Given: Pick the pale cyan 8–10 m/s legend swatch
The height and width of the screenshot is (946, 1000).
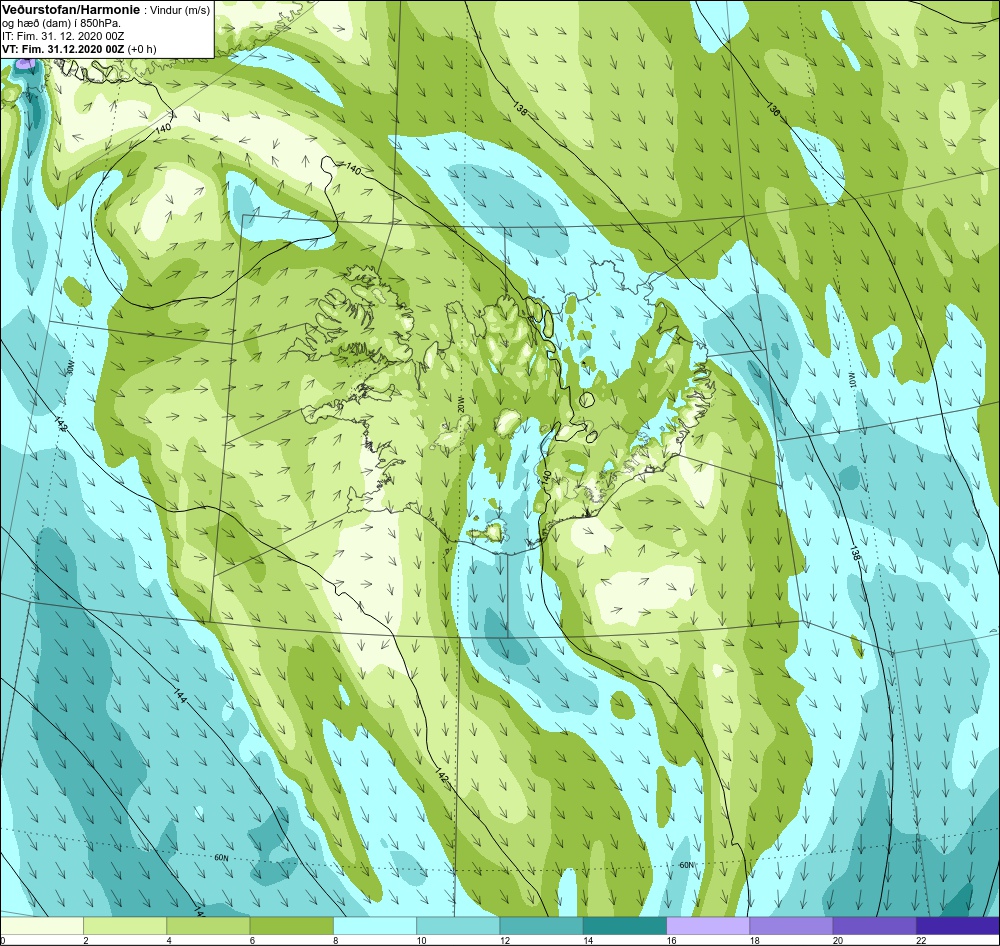Looking at the screenshot, I should [x=375, y=926].
